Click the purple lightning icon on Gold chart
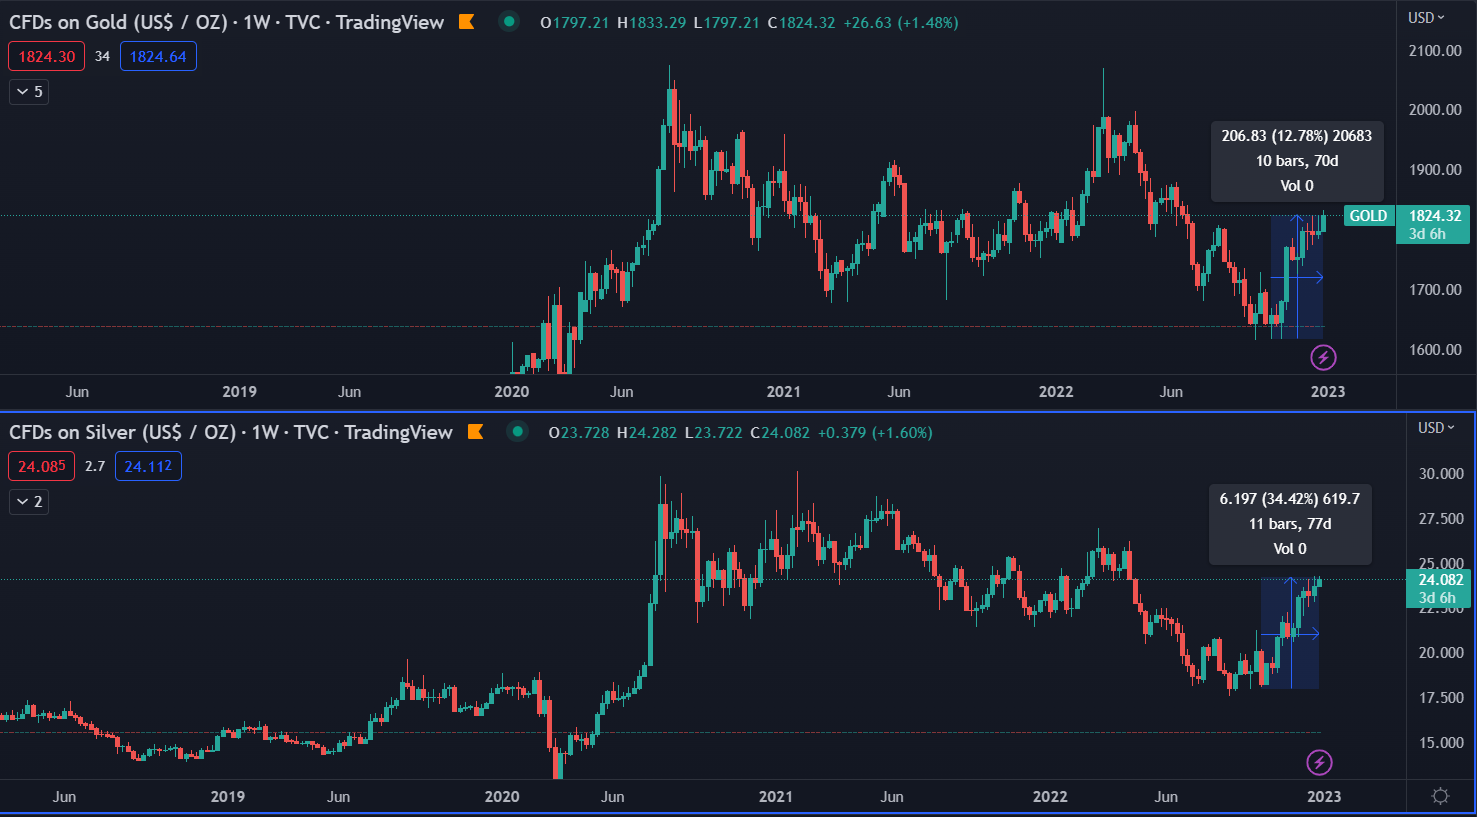 pos(1323,357)
